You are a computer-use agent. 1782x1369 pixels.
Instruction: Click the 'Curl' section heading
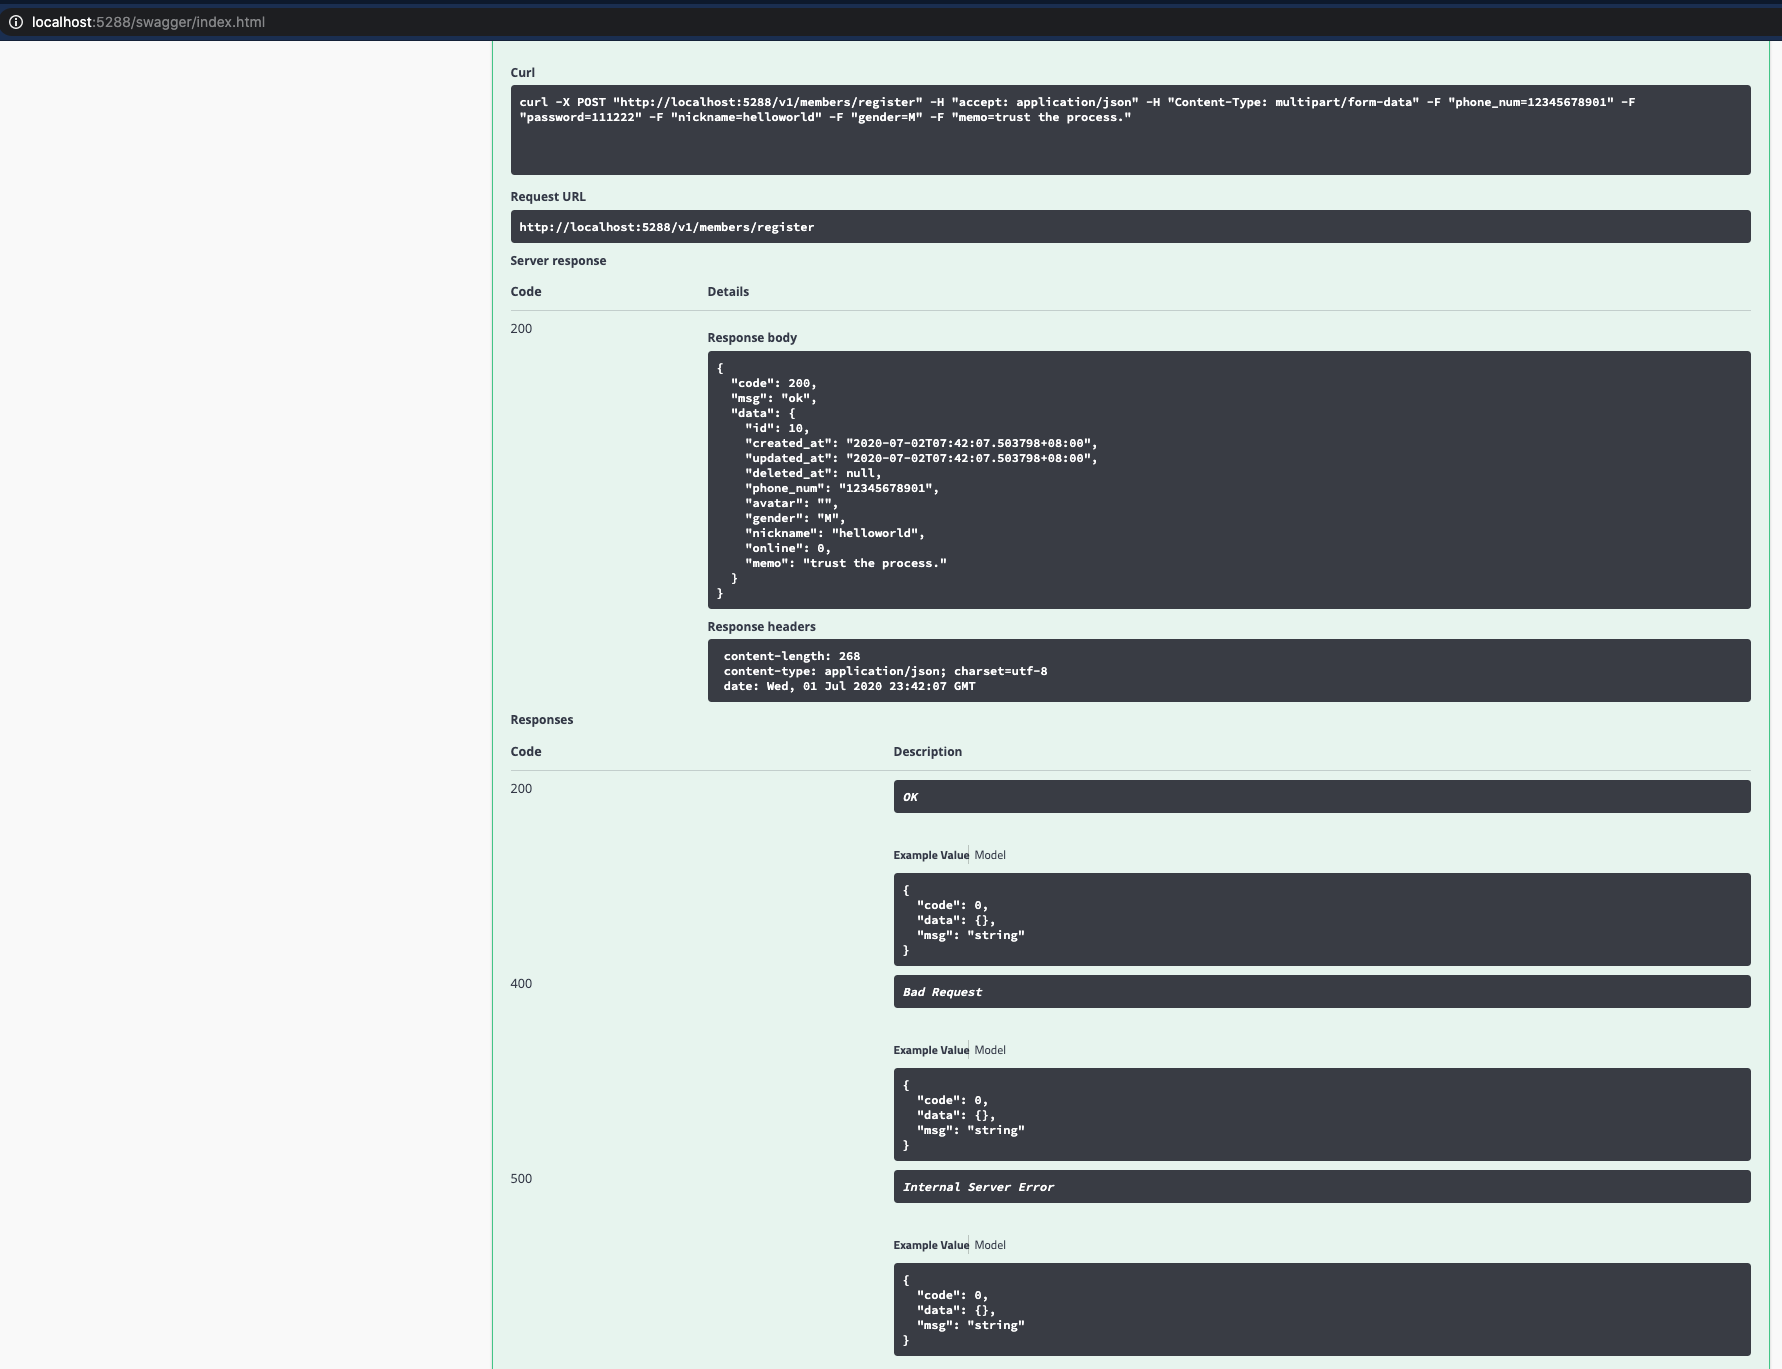(x=523, y=73)
